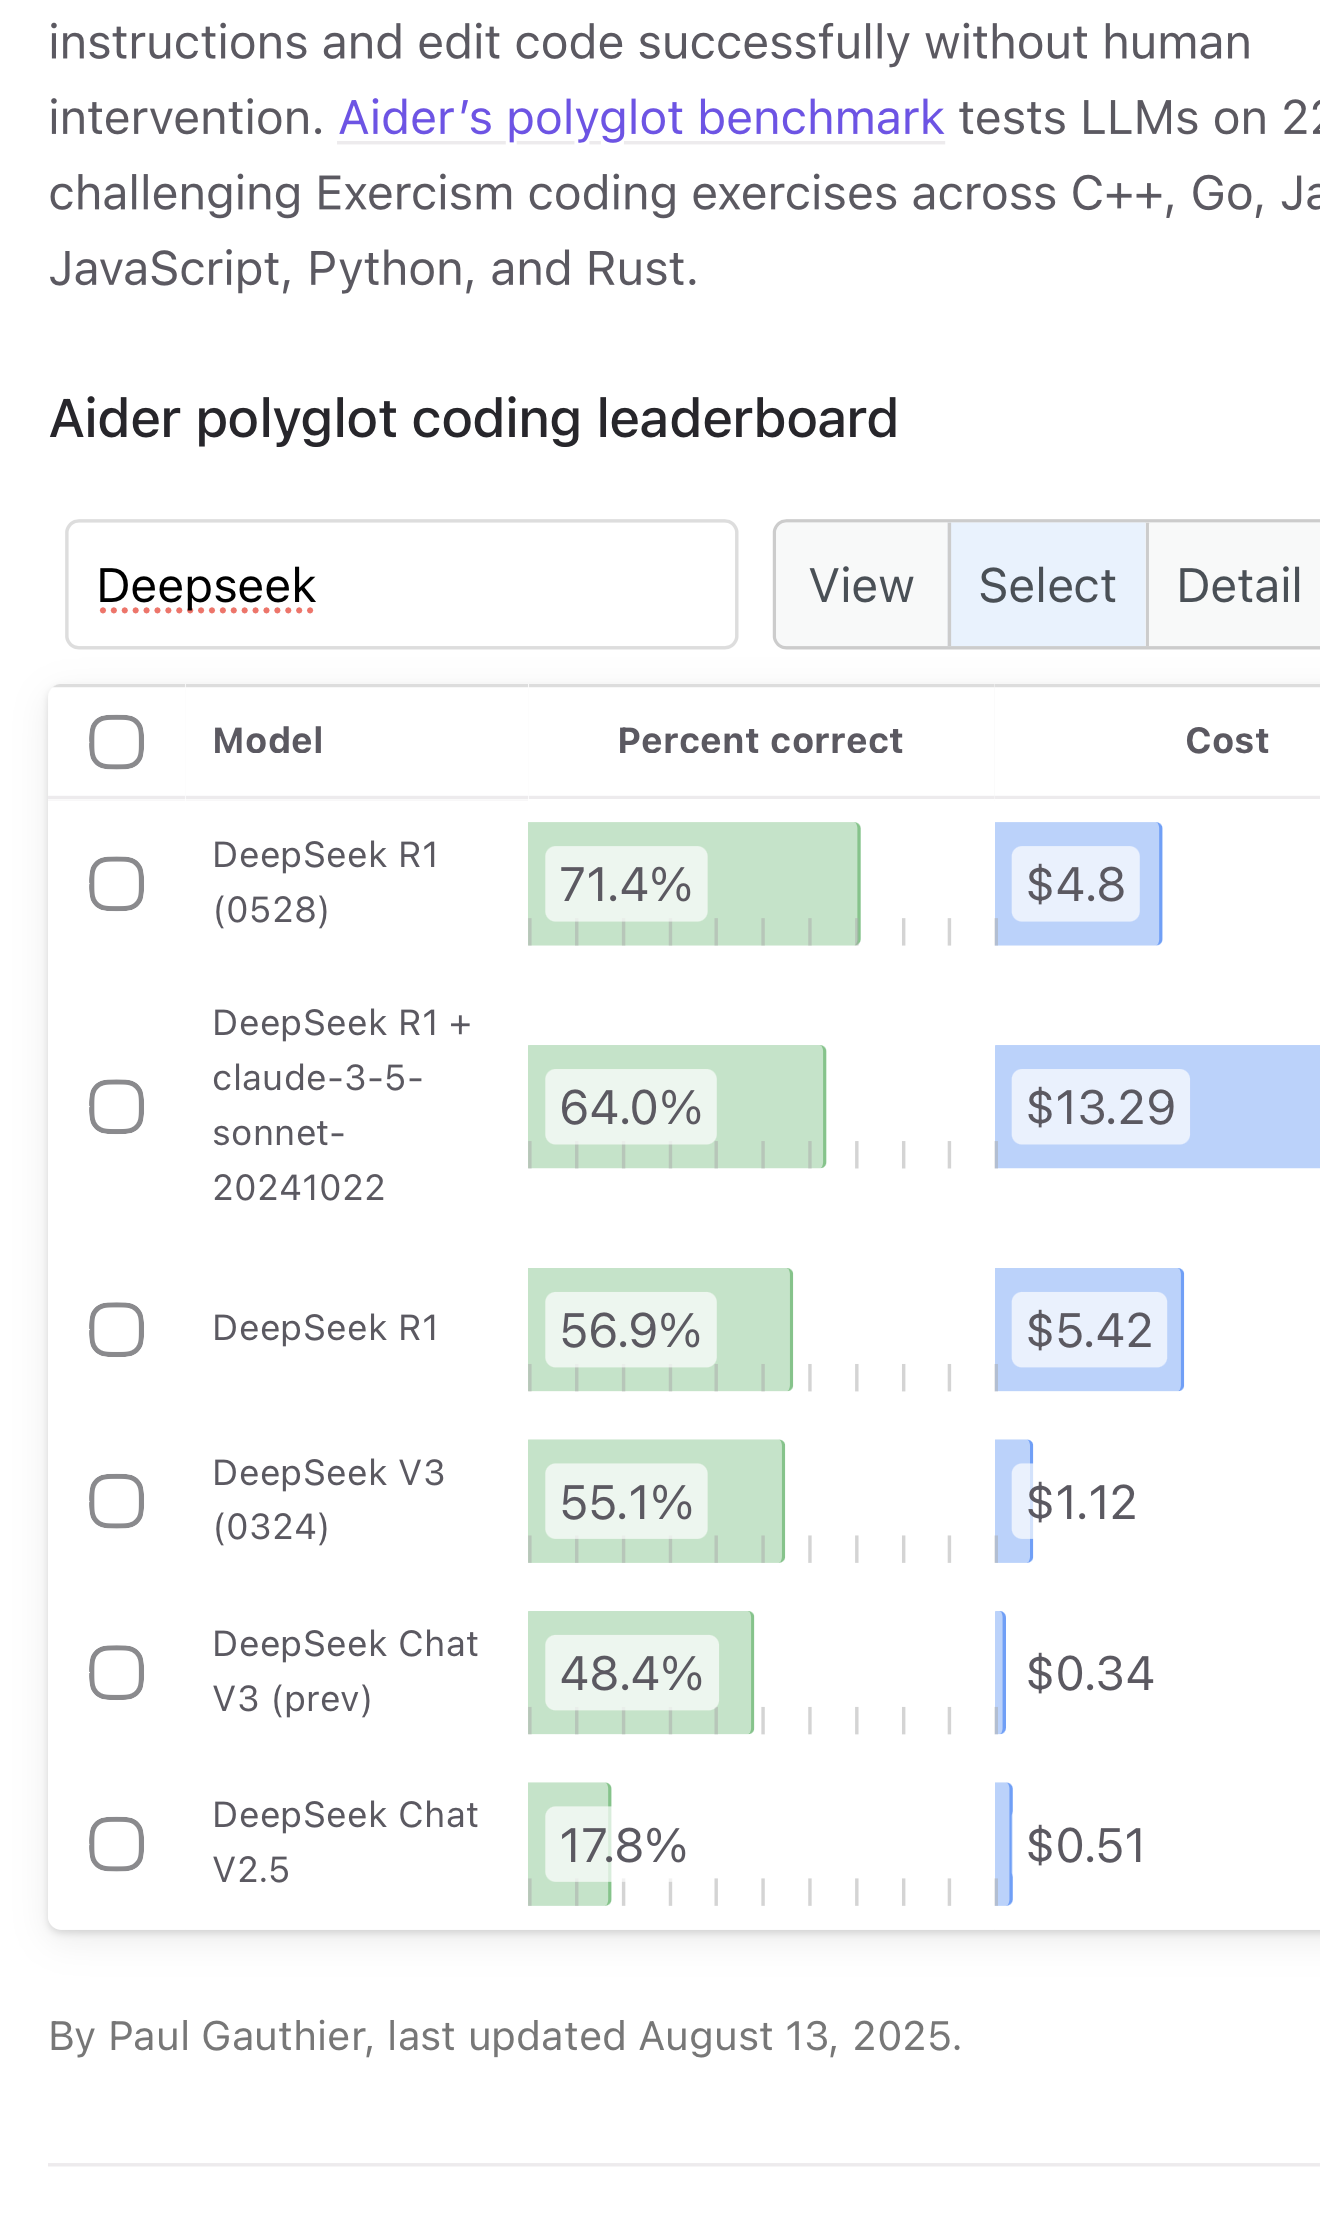Image resolution: width=1320 pixels, height=2218 pixels.
Task: Check the DeepSeek V3 (0324) checkbox
Action: coord(117,1501)
